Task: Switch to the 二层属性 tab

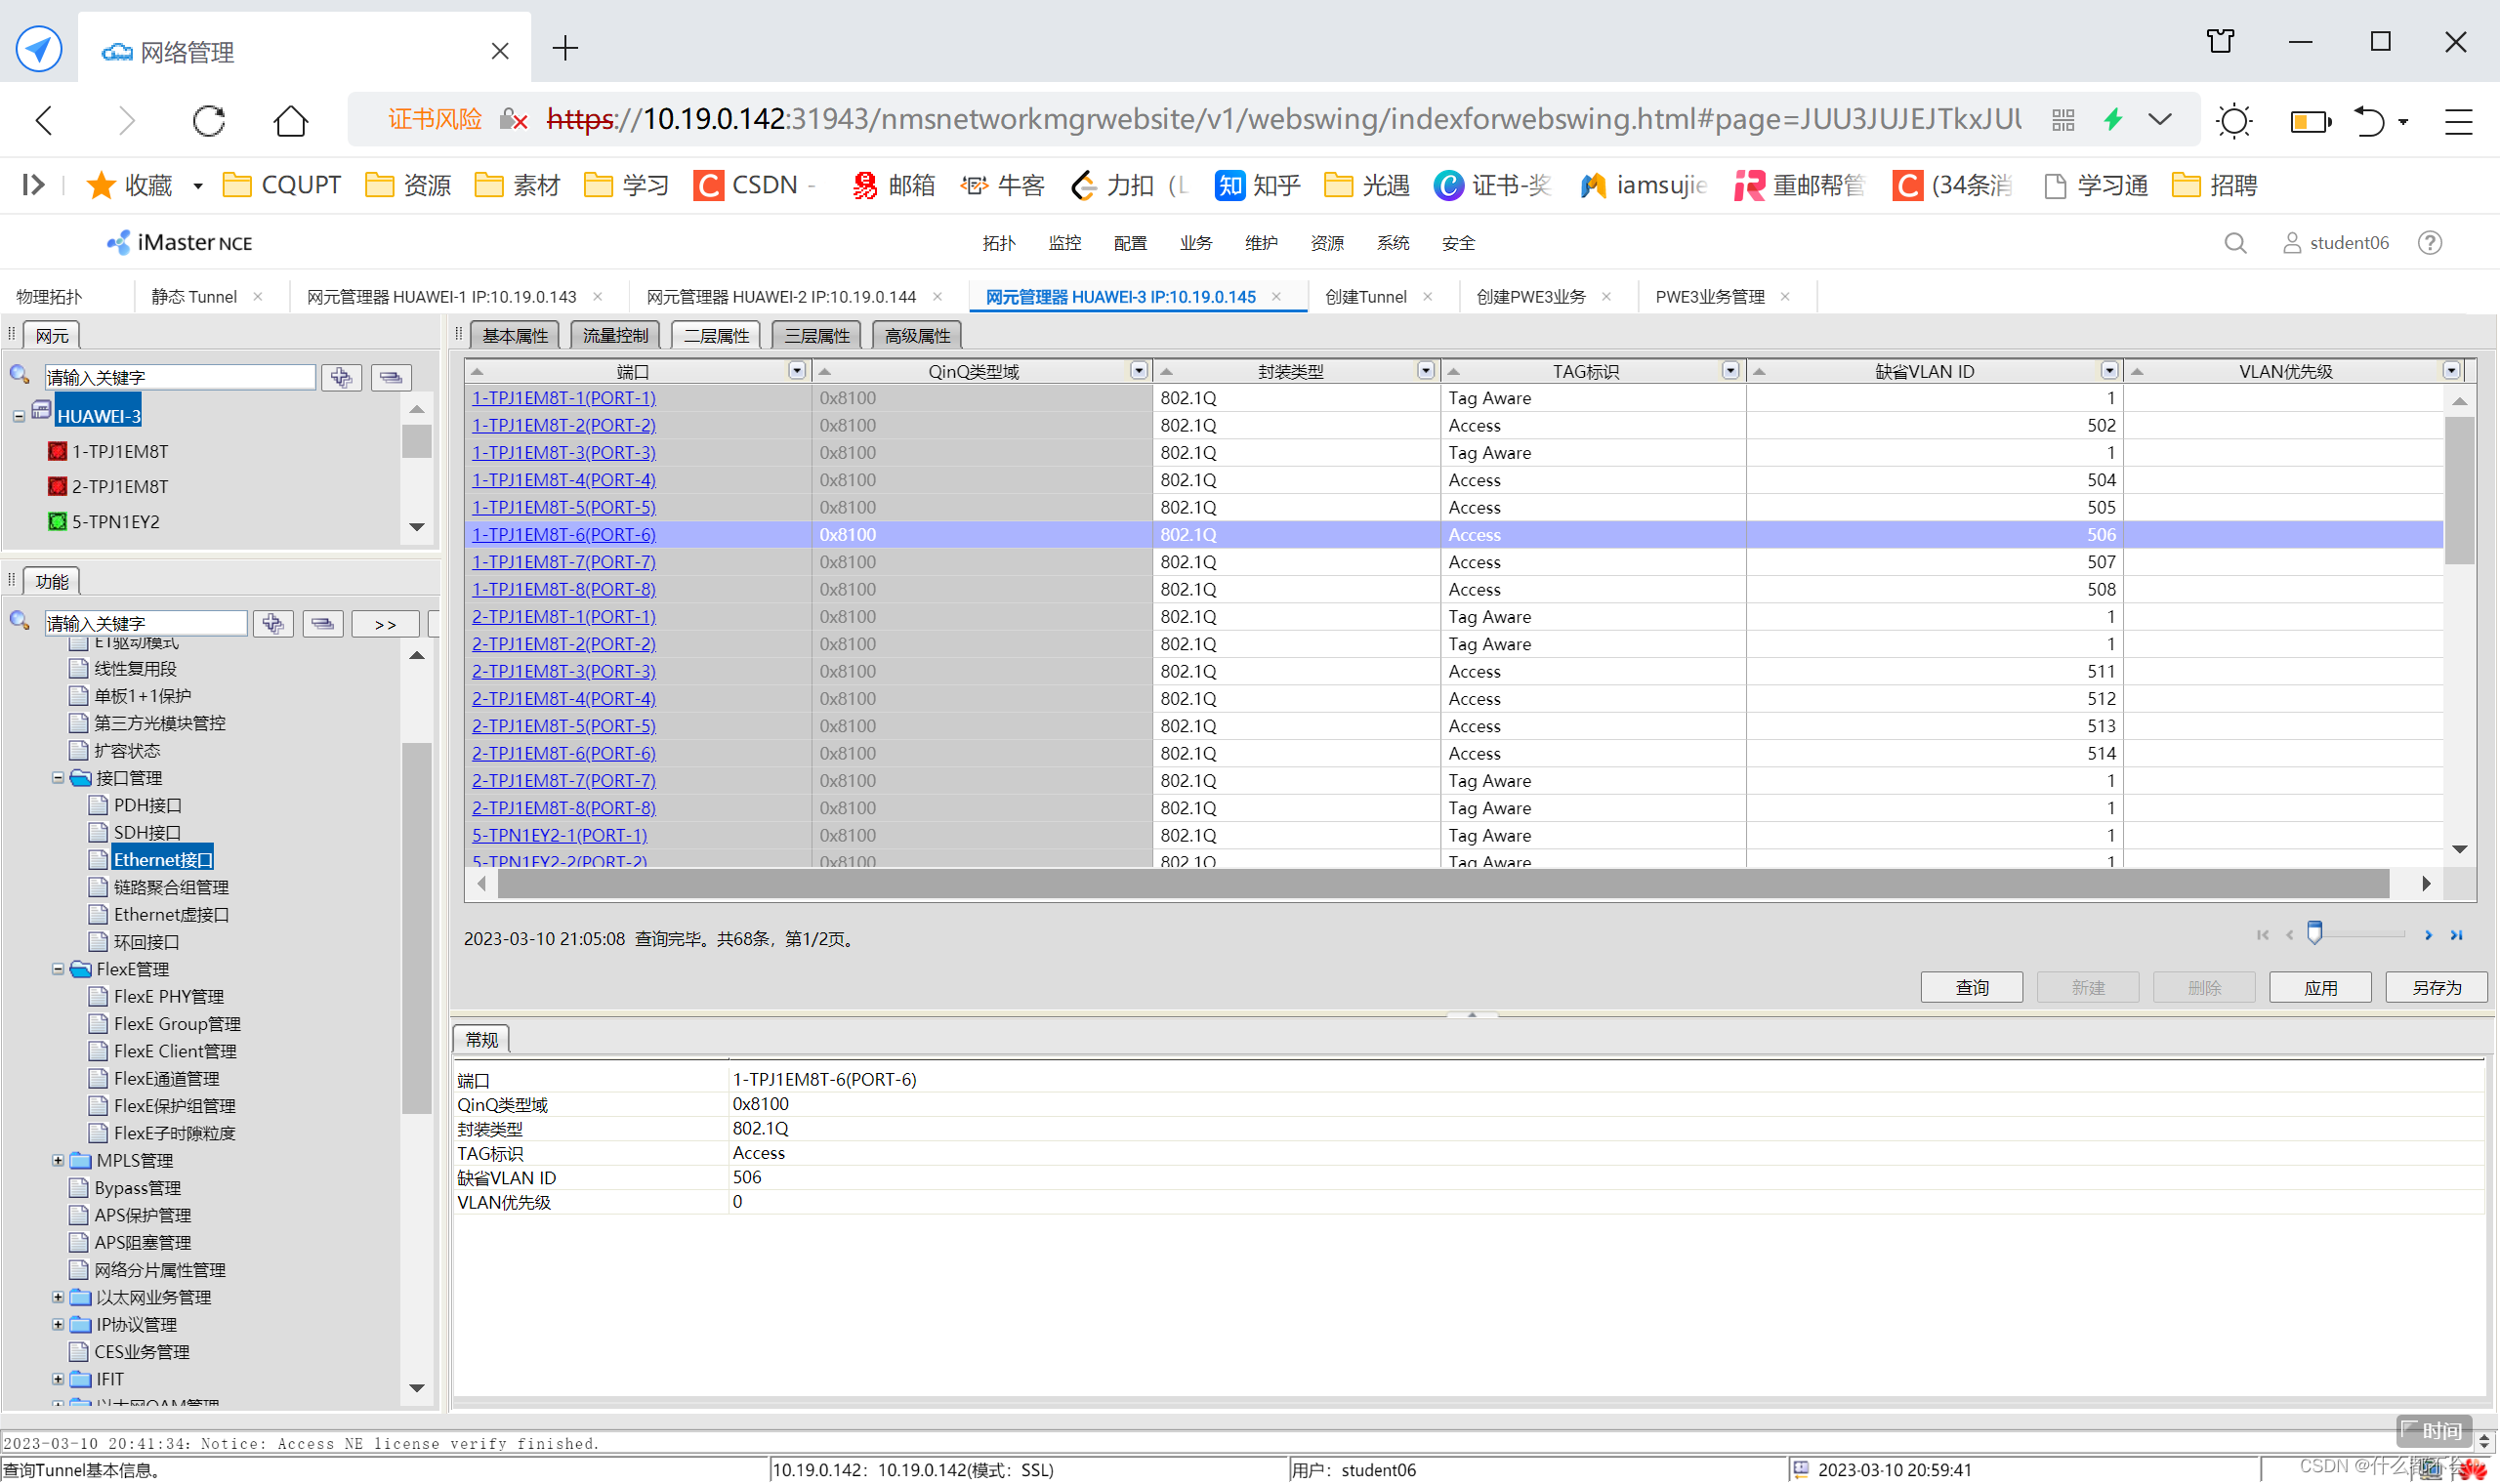Action: tap(716, 336)
